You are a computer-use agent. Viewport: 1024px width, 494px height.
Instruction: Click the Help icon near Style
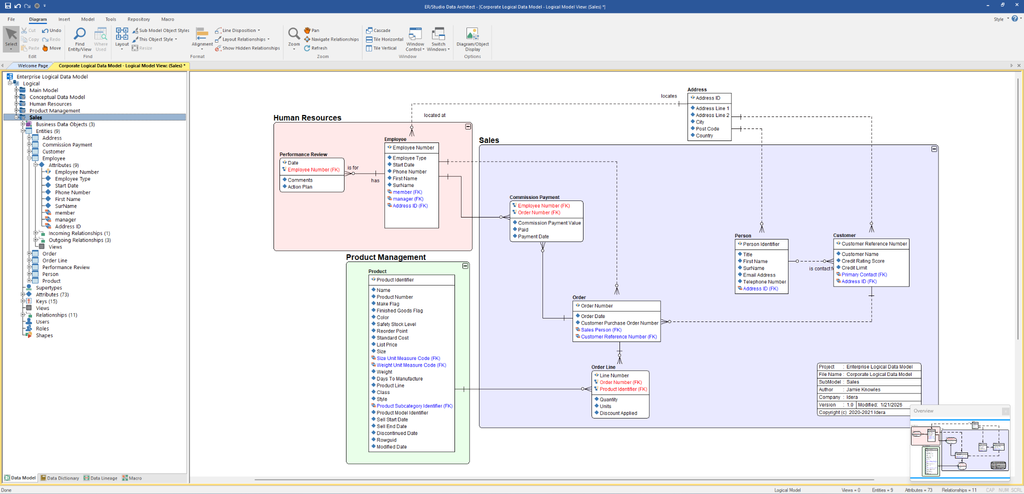pyautogui.click(x=1015, y=19)
